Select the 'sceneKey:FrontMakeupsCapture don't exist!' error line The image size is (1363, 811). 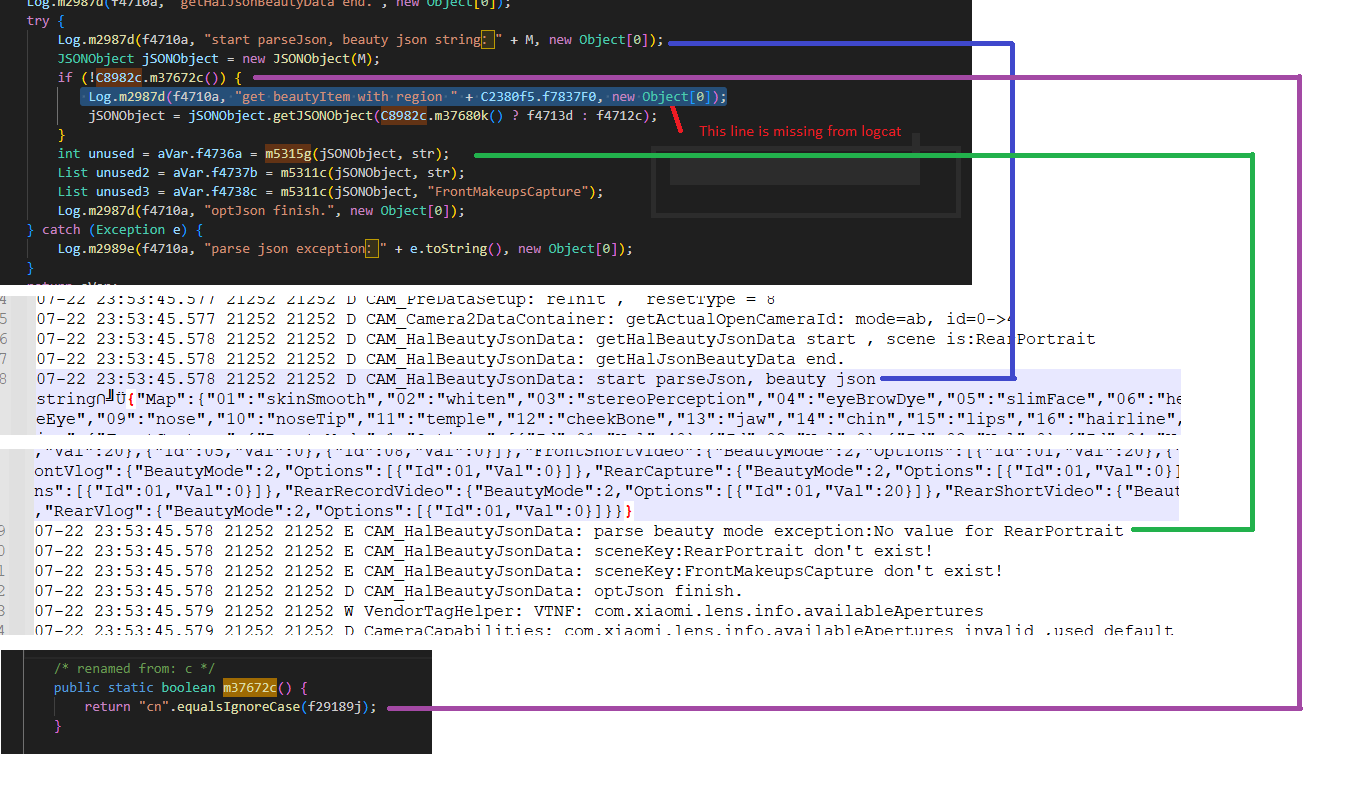(518, 571)
